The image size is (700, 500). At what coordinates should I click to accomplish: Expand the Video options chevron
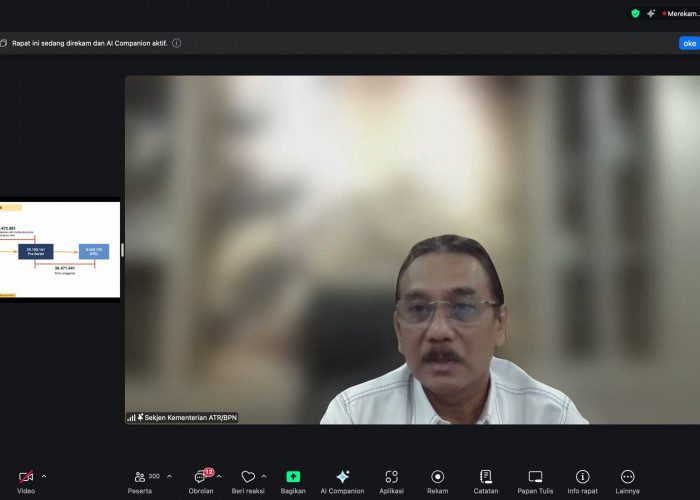pyautogui.click(x=44, y=476)
